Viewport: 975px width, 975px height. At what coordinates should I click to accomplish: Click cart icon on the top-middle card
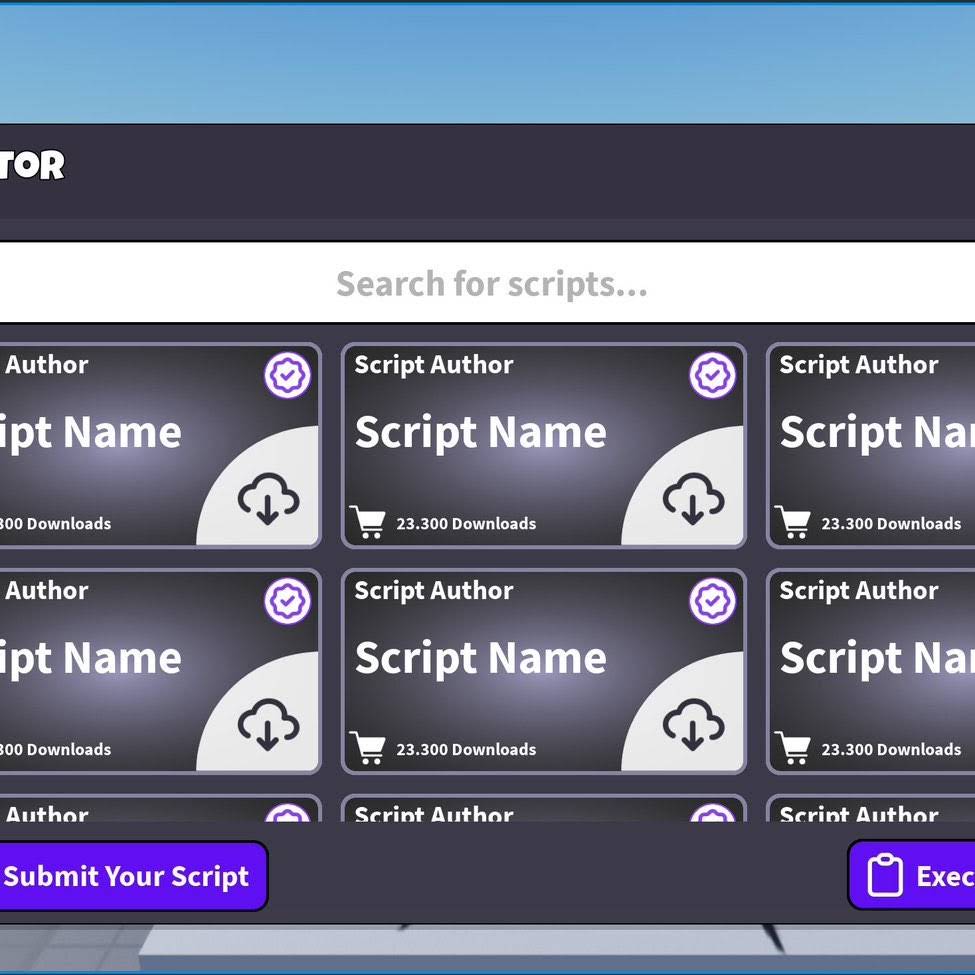[x=367, y=522]
